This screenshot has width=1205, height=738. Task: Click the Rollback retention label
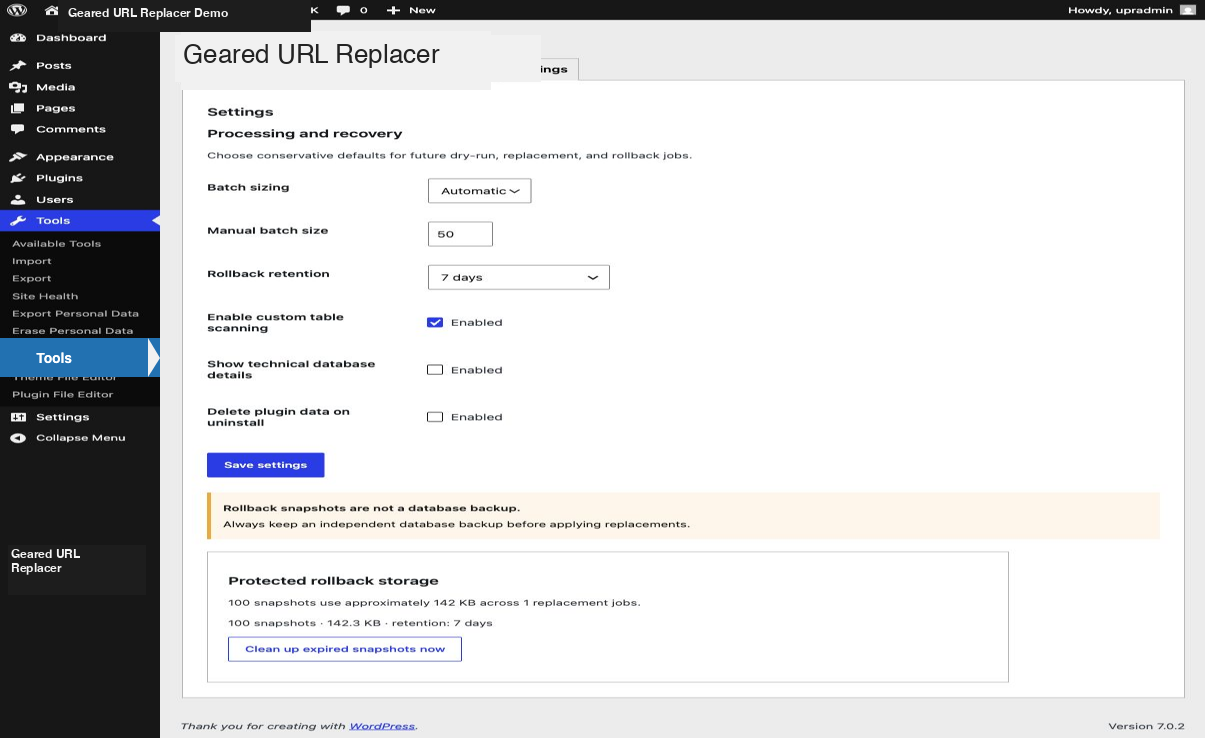coord(268,273)
